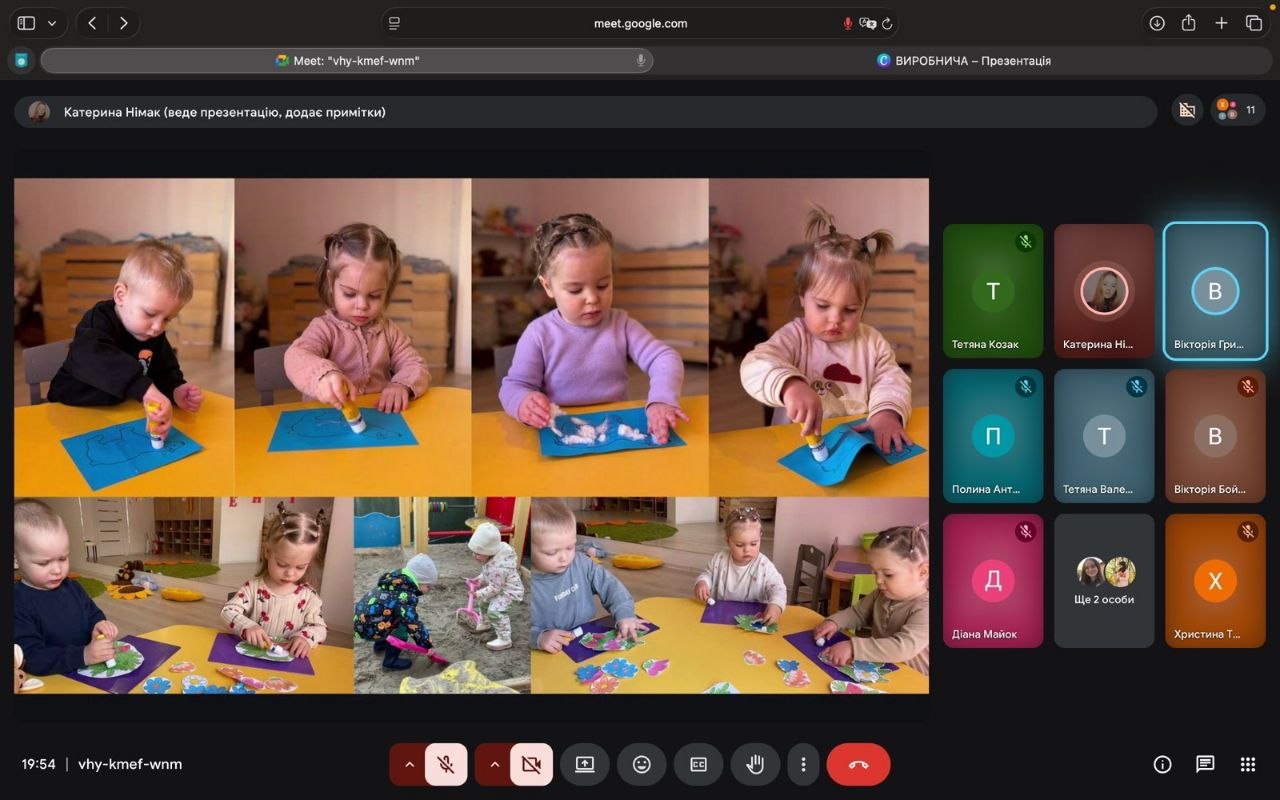Click the meet.google.com address bar

click(640, 23)
